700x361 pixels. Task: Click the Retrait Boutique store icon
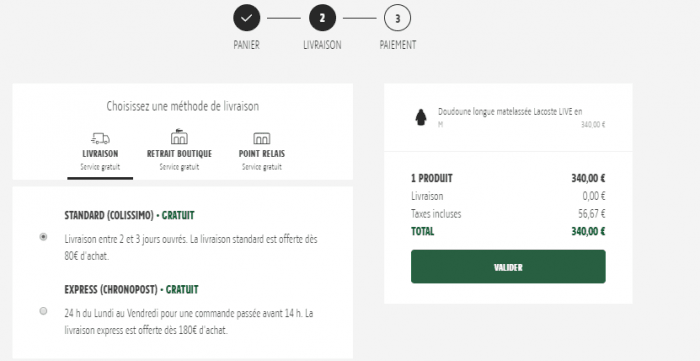(x=179, y=137)
